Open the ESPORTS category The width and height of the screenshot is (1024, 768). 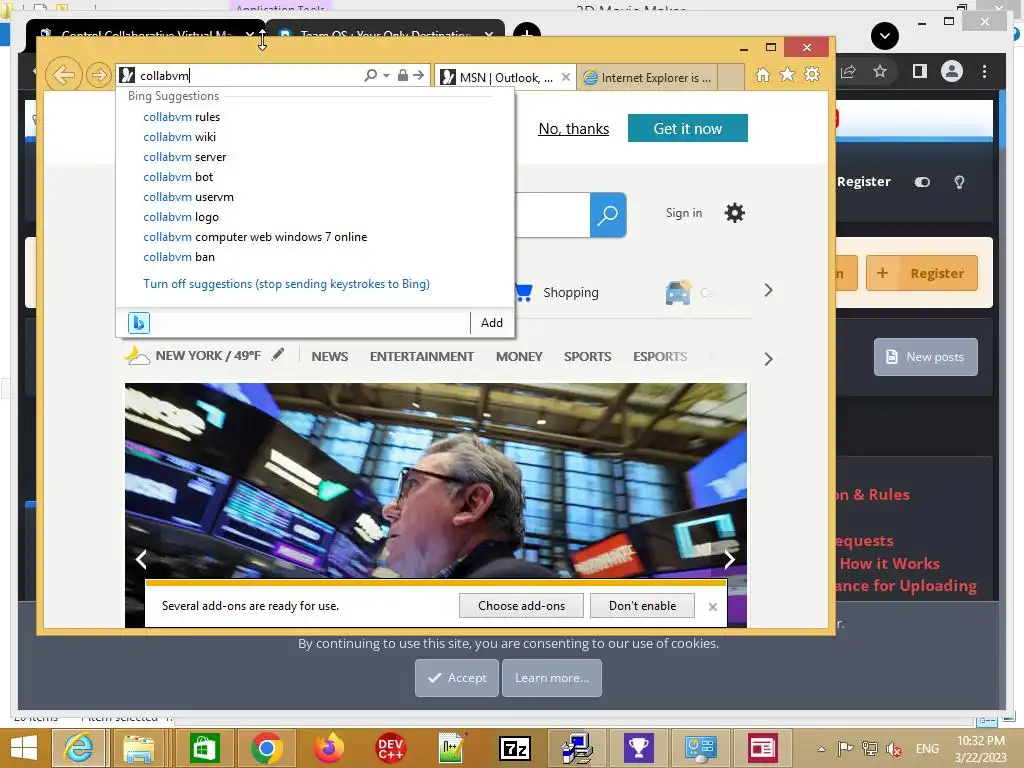(660, 357)
